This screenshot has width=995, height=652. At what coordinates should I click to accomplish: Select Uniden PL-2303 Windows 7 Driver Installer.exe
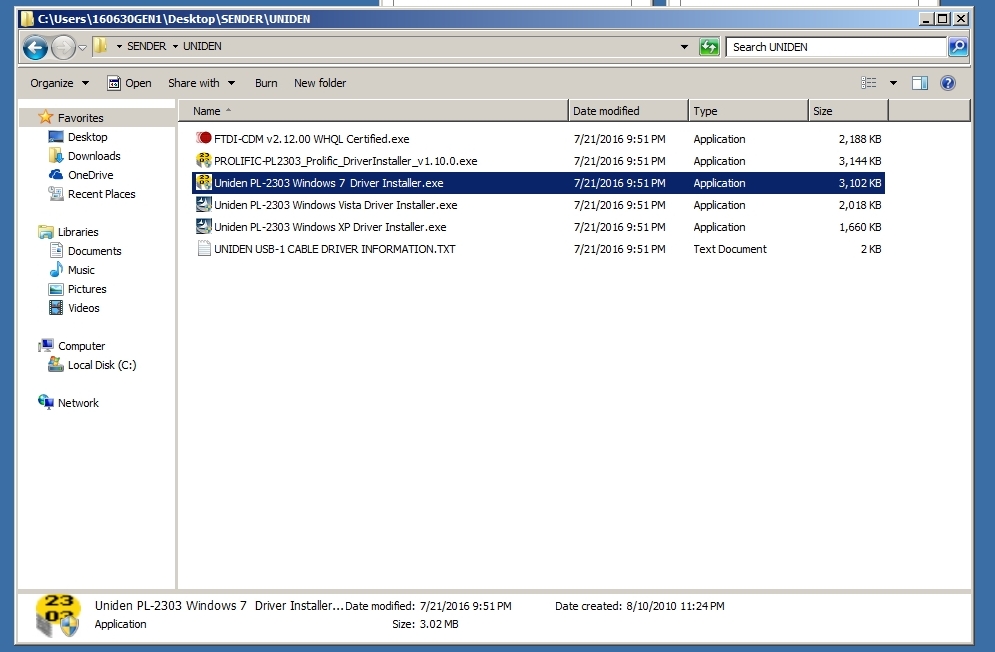point(538,183)
